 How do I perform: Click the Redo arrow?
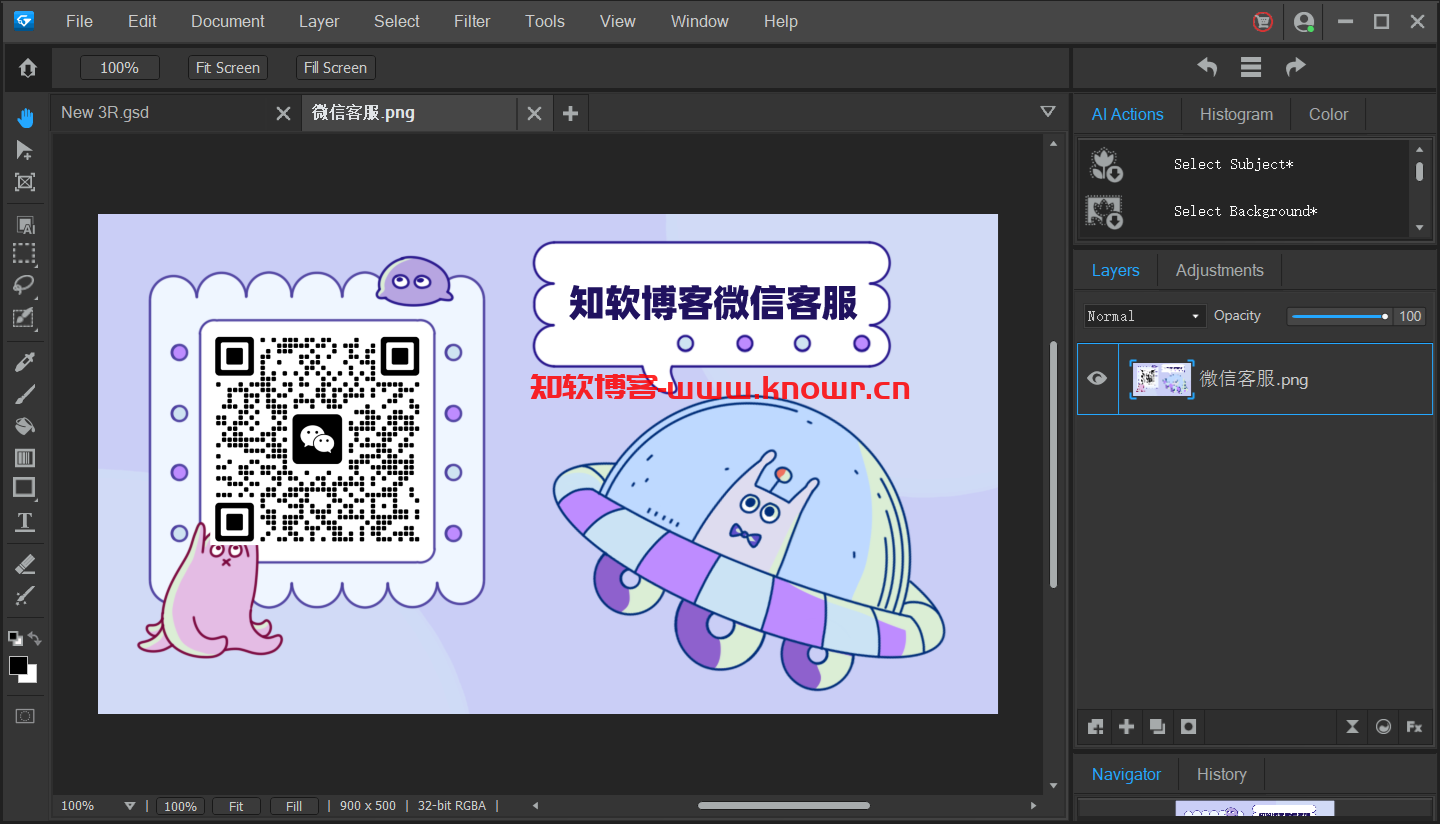point(1295,67)
